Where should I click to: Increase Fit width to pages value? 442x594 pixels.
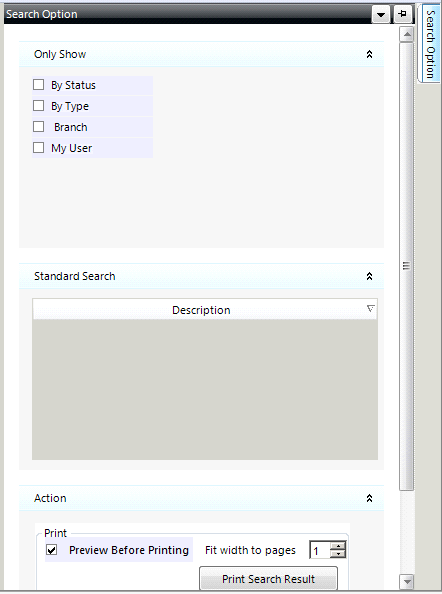coord(338,546)
